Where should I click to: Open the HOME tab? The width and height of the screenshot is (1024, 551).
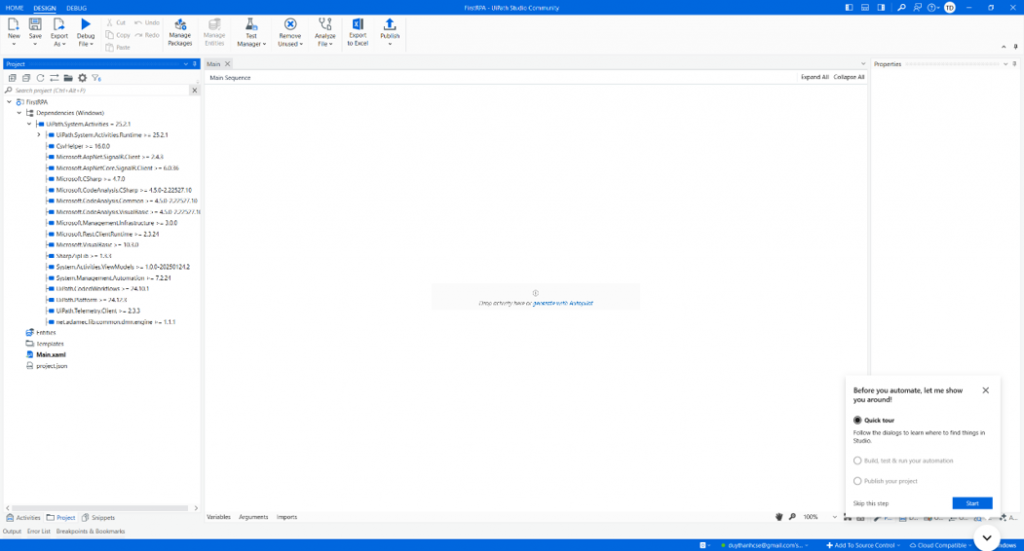(14, 8)
